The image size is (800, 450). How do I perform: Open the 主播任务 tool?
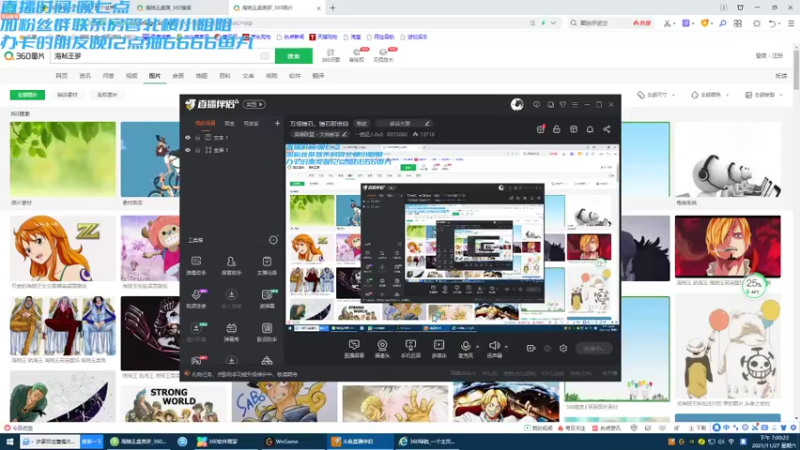click(x=266, y=266)
